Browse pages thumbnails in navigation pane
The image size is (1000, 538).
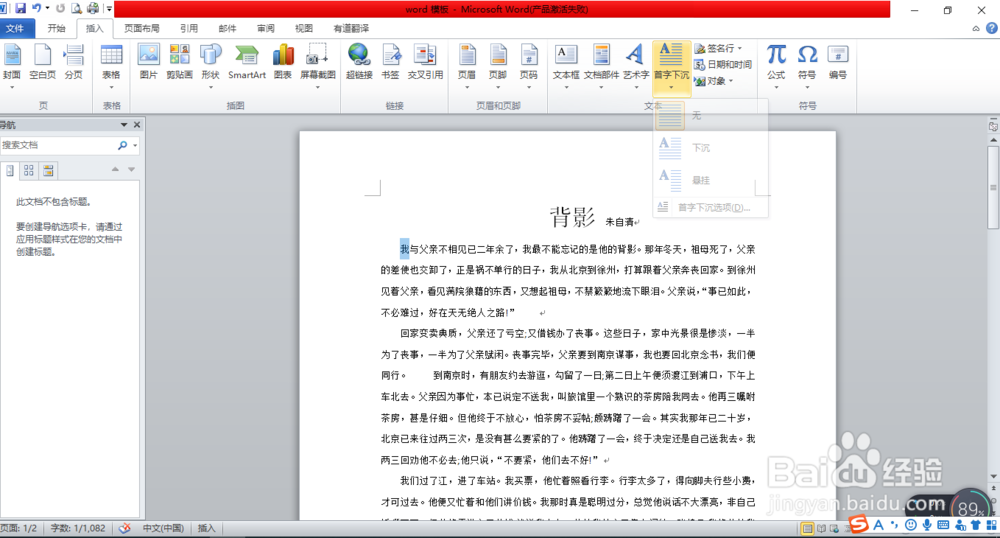click(x=29, y=170)
